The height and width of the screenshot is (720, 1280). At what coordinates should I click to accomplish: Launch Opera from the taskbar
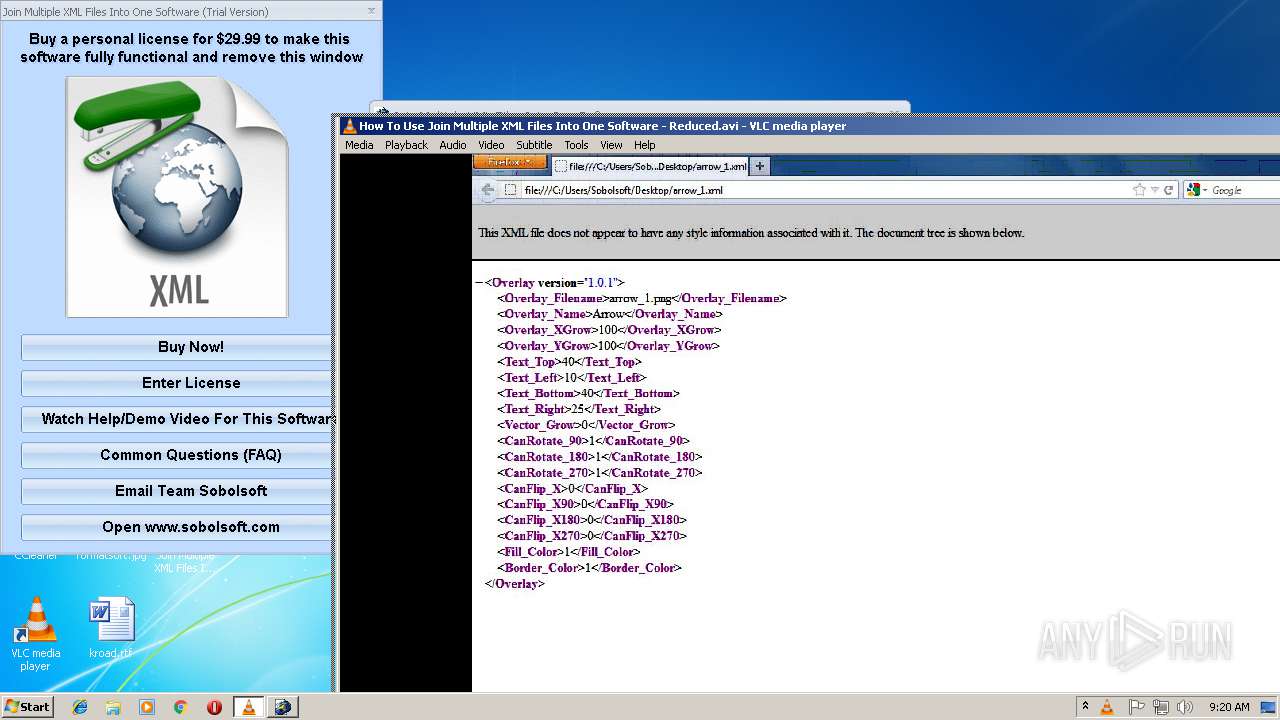214,707
